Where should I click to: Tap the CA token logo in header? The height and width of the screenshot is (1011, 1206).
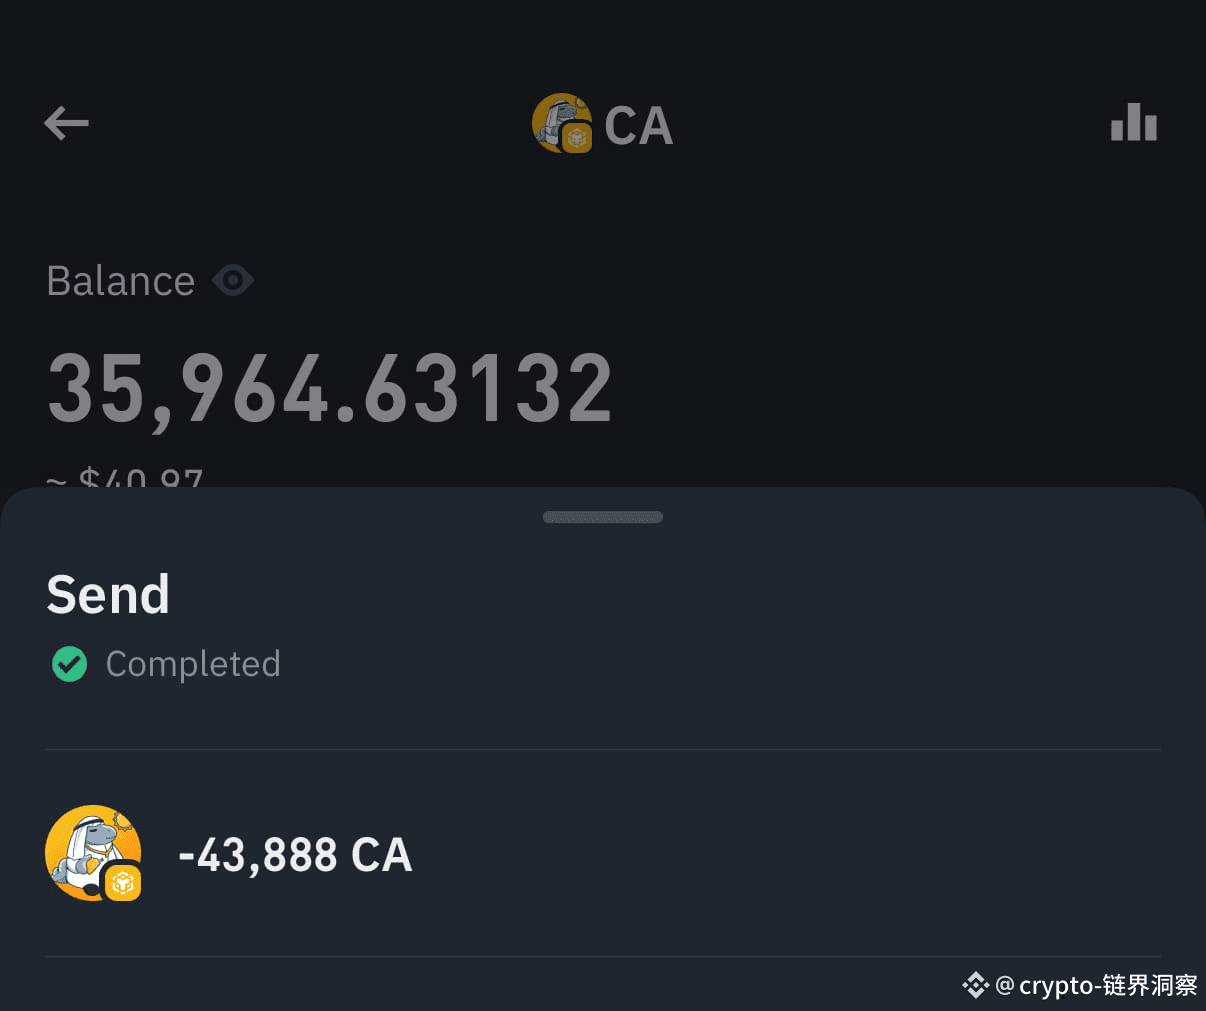(562, 124)
